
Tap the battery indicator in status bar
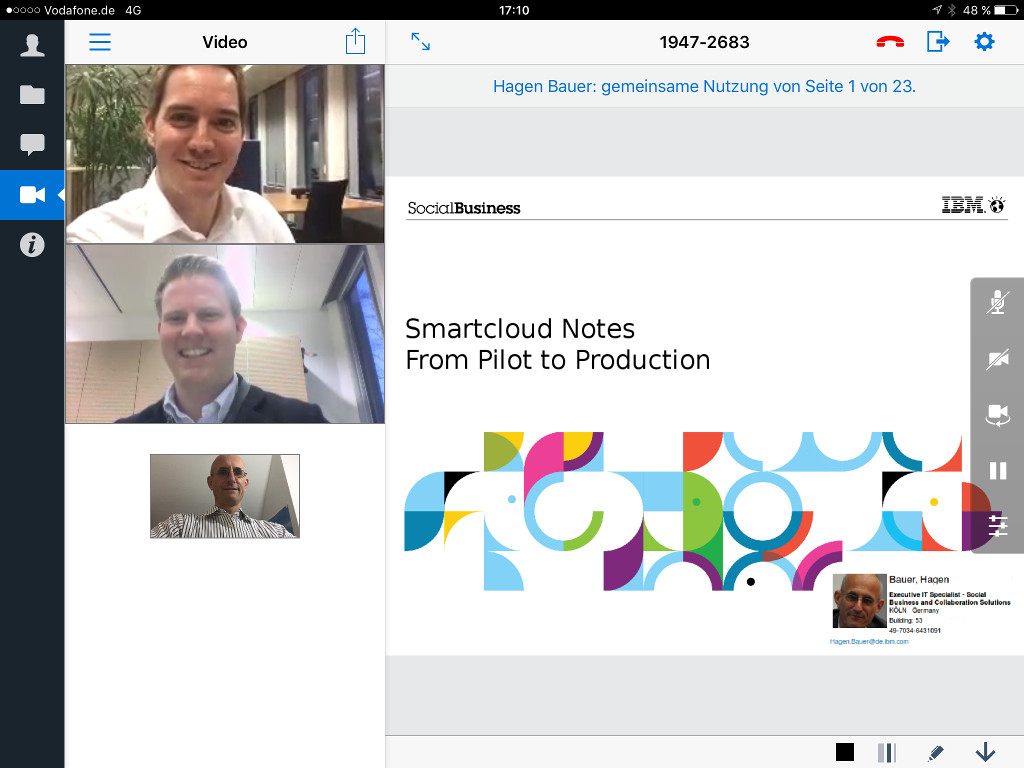click(x=1006, y=10)
